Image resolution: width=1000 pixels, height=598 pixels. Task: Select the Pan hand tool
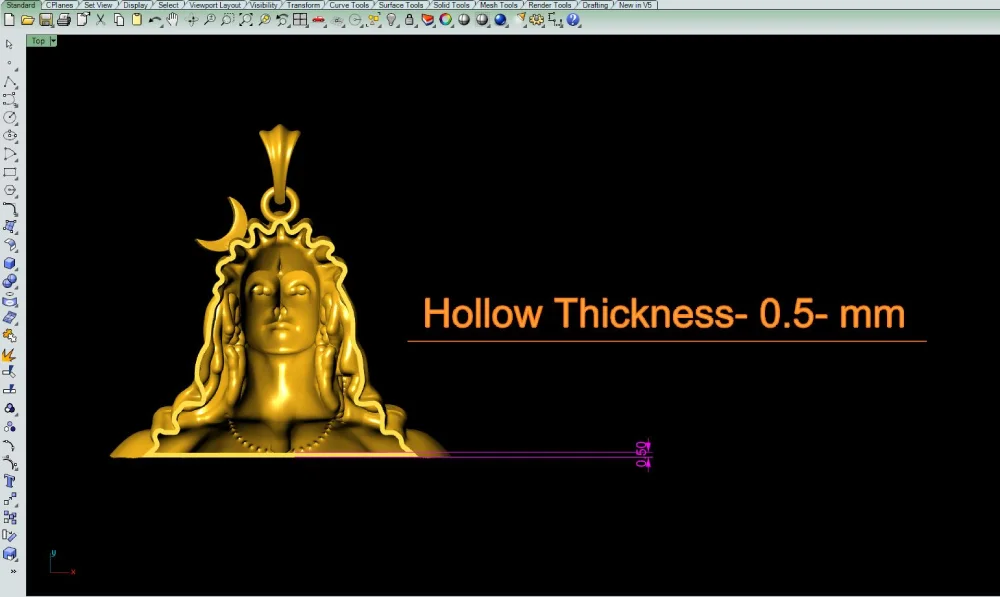173,20
